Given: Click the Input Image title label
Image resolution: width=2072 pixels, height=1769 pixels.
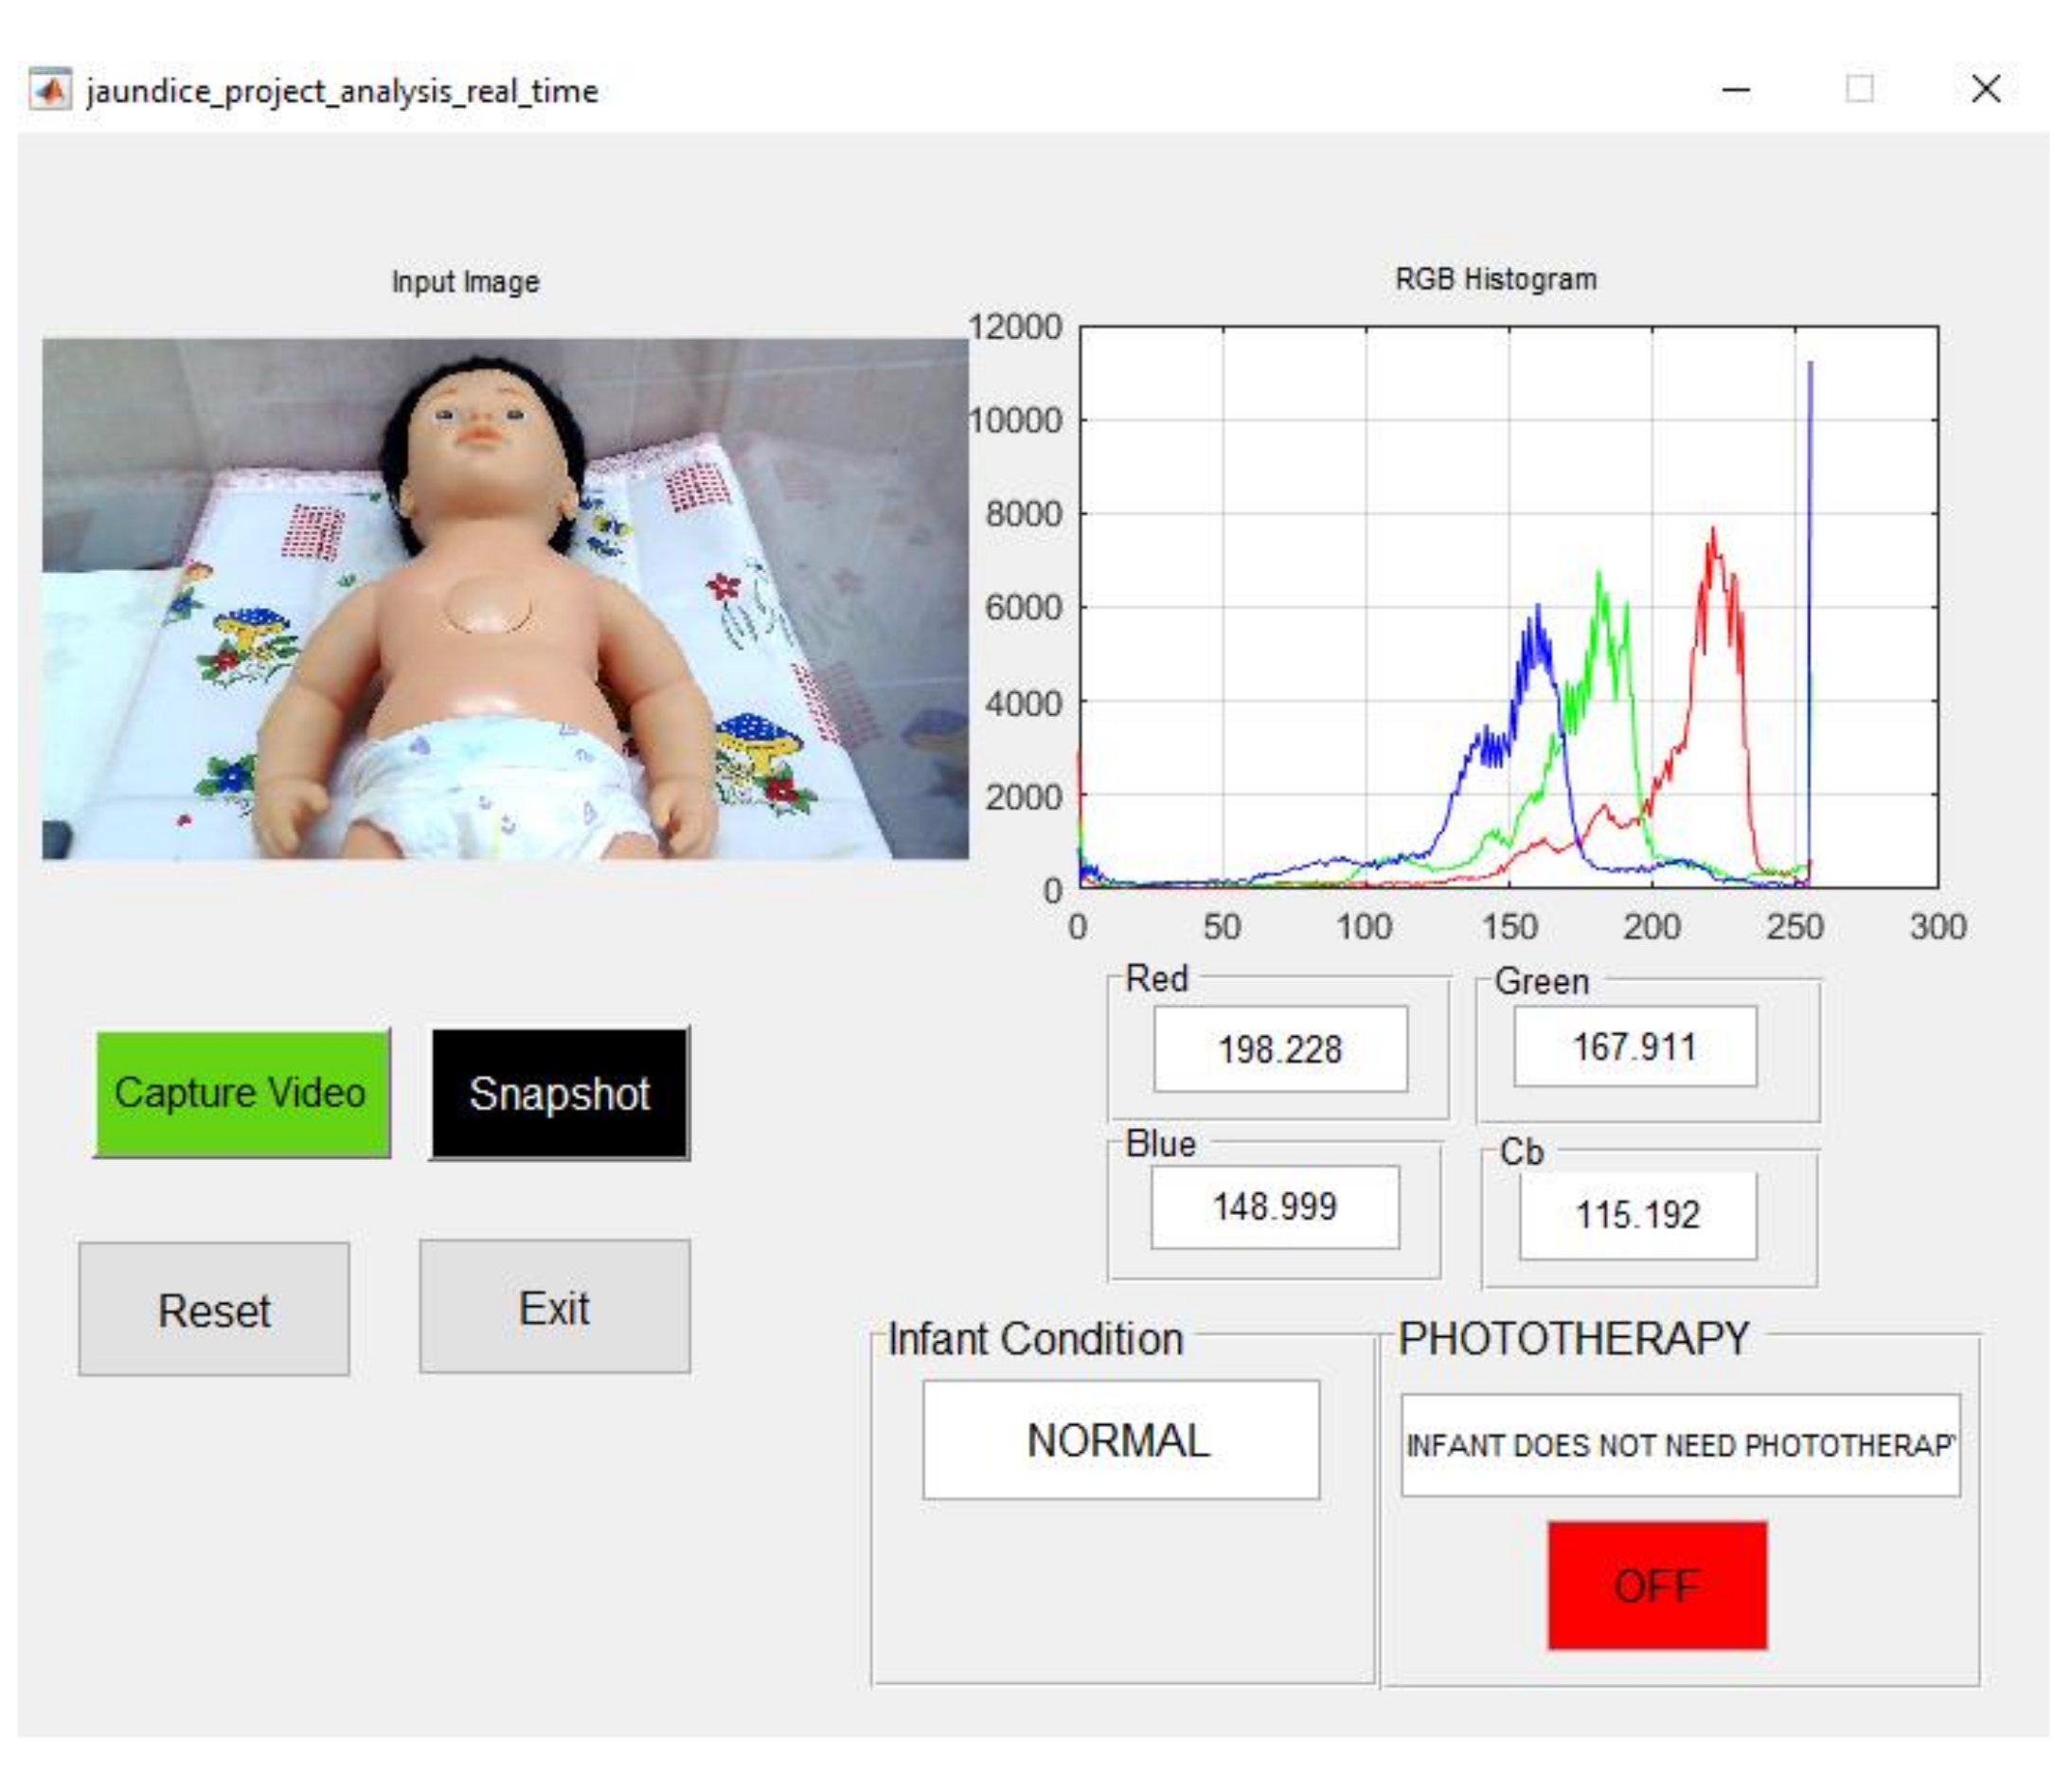Looking at the screenshot, I should pos(465,282).
